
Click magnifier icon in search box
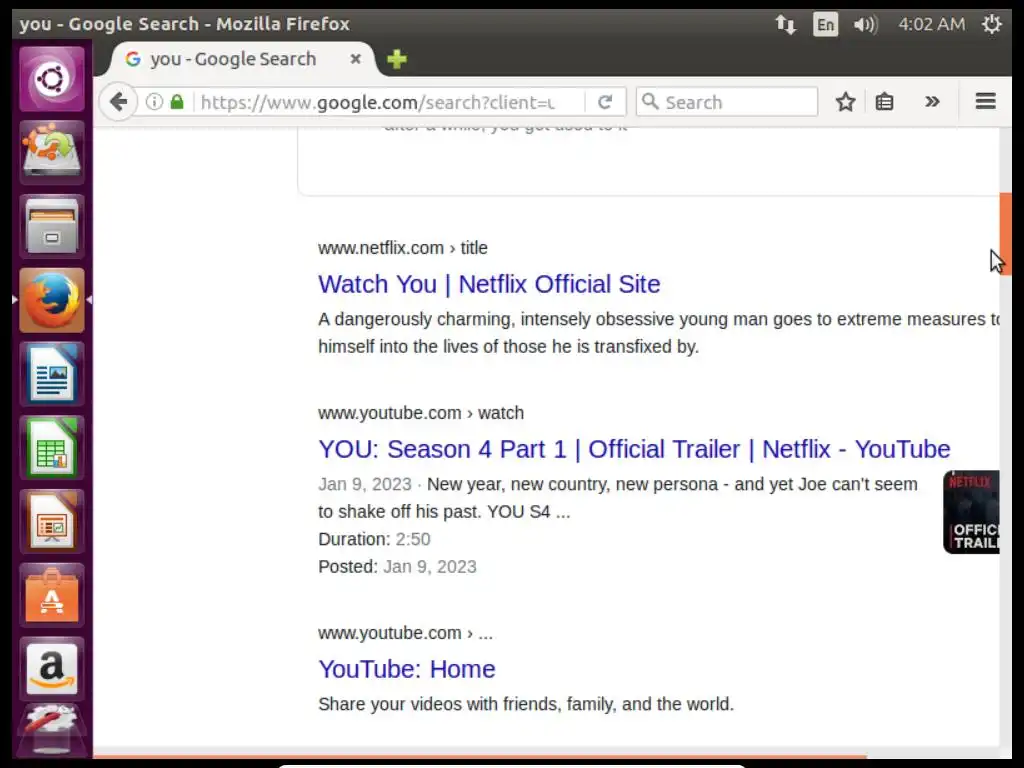pyautogui.click(x=650, y=101)
